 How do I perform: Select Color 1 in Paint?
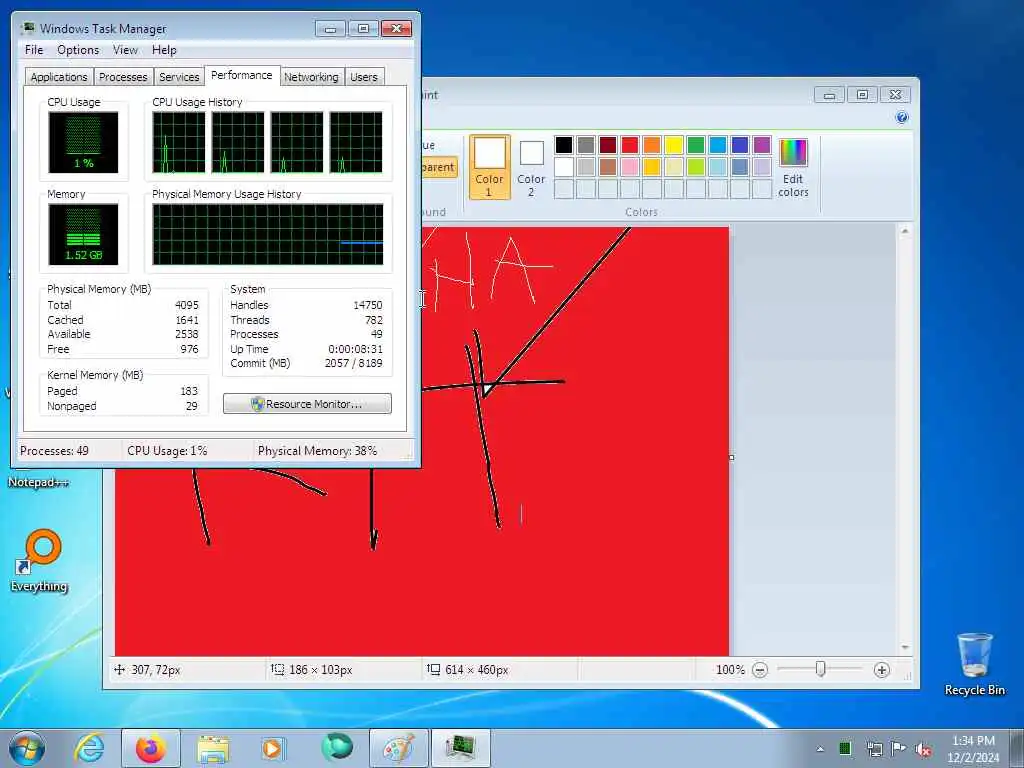click(x=489, y=167)
